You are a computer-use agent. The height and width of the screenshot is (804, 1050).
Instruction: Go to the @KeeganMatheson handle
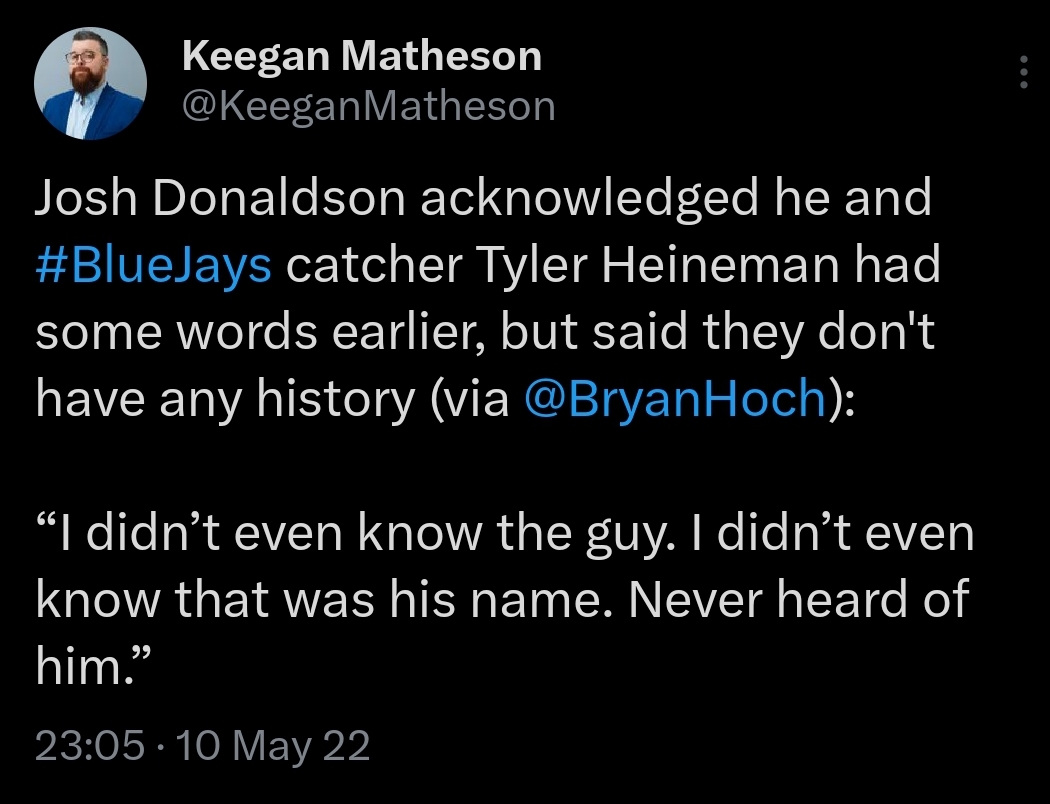click(x=368, y=107)
